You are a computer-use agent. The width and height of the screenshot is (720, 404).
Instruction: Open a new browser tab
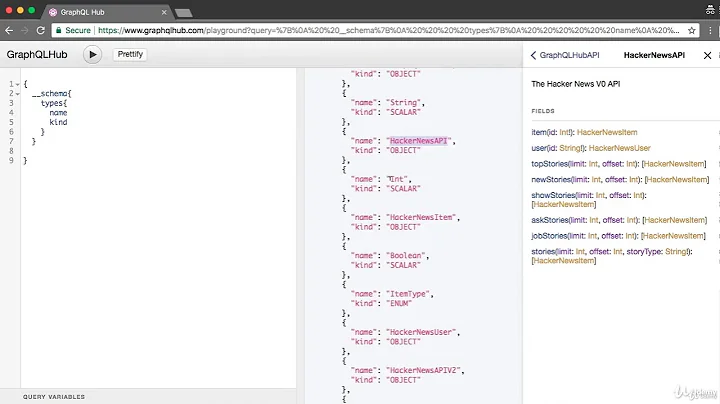184,13
